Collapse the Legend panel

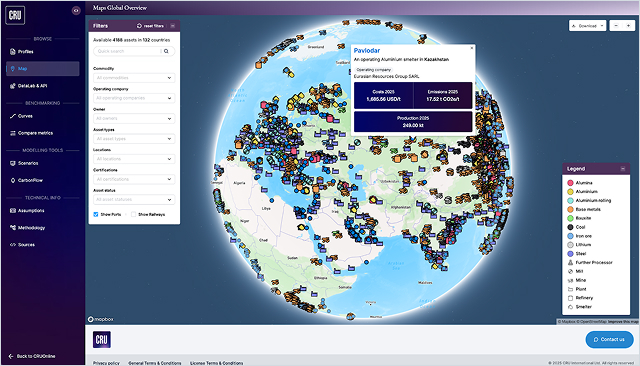(623, 169)
